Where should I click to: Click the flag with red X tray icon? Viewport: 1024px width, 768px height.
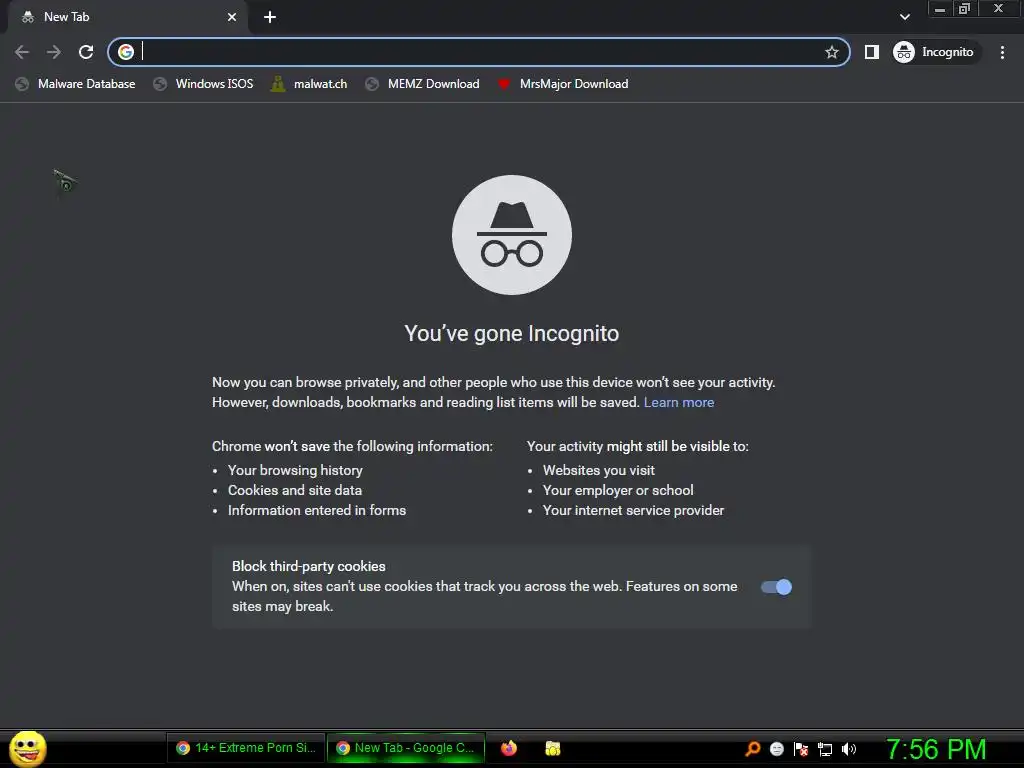(801, 749)
